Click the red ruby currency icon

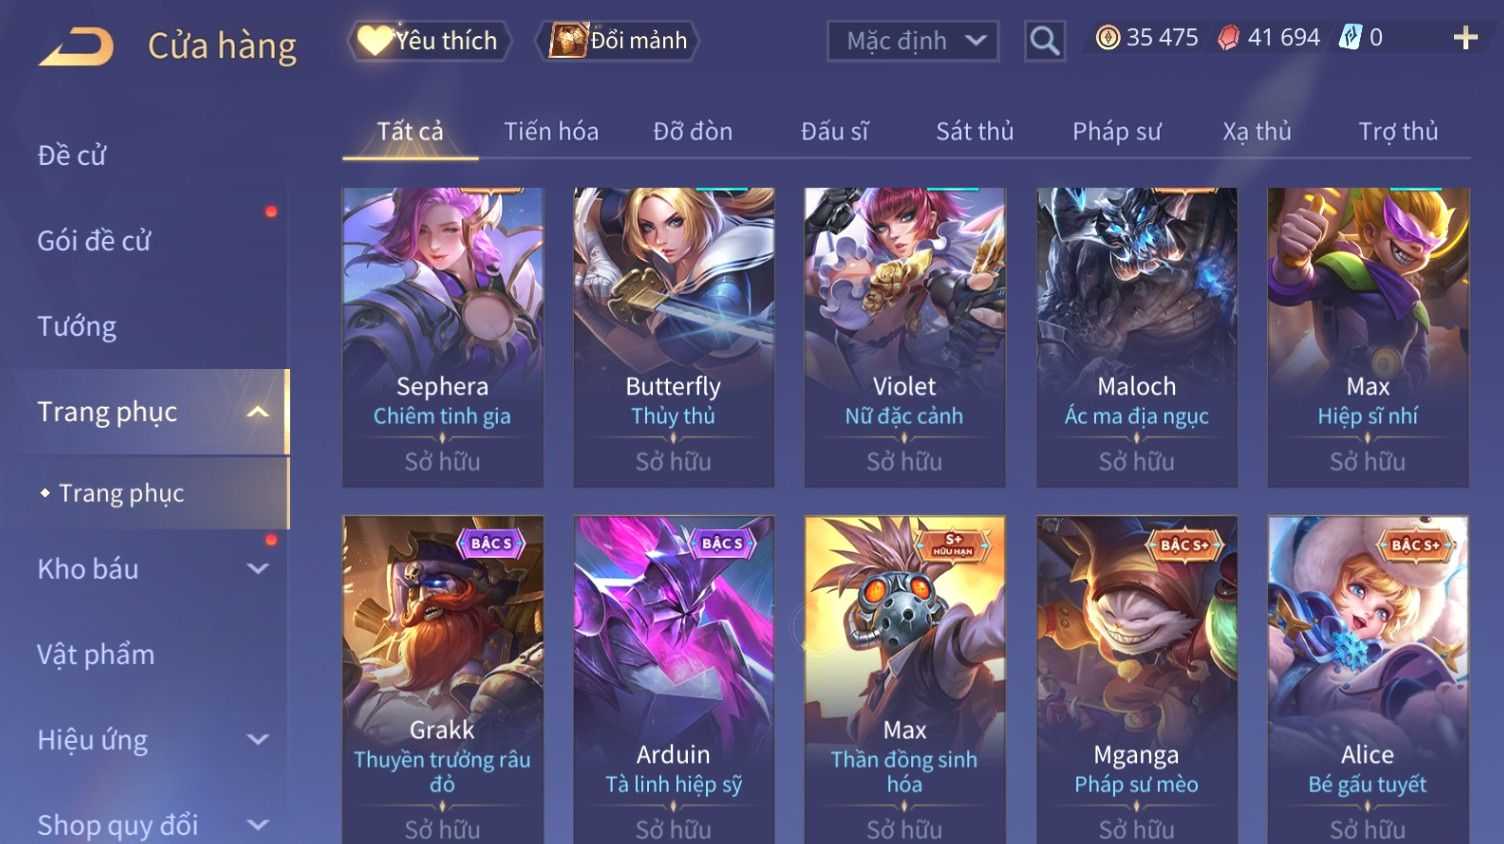[x=1228, y=38]
